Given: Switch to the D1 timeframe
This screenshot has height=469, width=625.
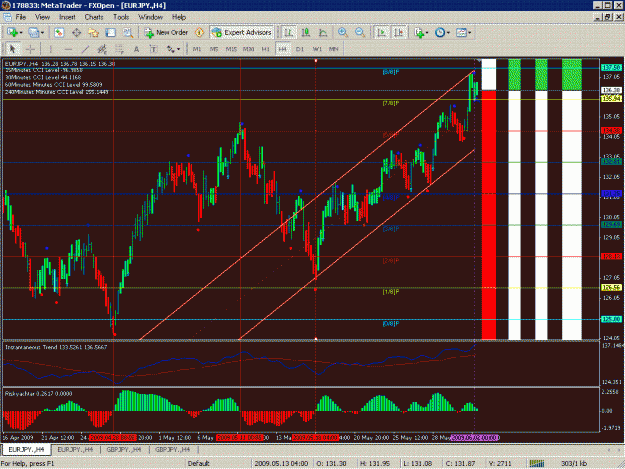Looking at the screenshot, I should click(300, 49).
